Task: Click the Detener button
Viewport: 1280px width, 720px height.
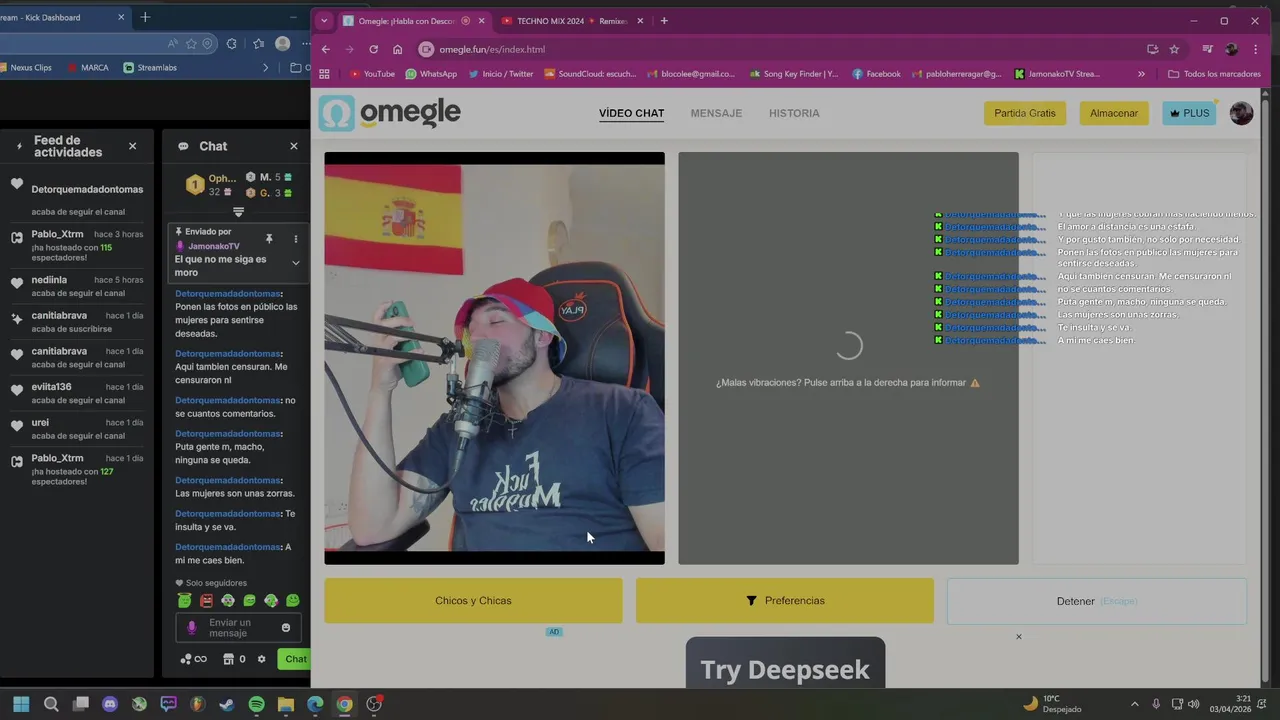Action: point(1097,601)
